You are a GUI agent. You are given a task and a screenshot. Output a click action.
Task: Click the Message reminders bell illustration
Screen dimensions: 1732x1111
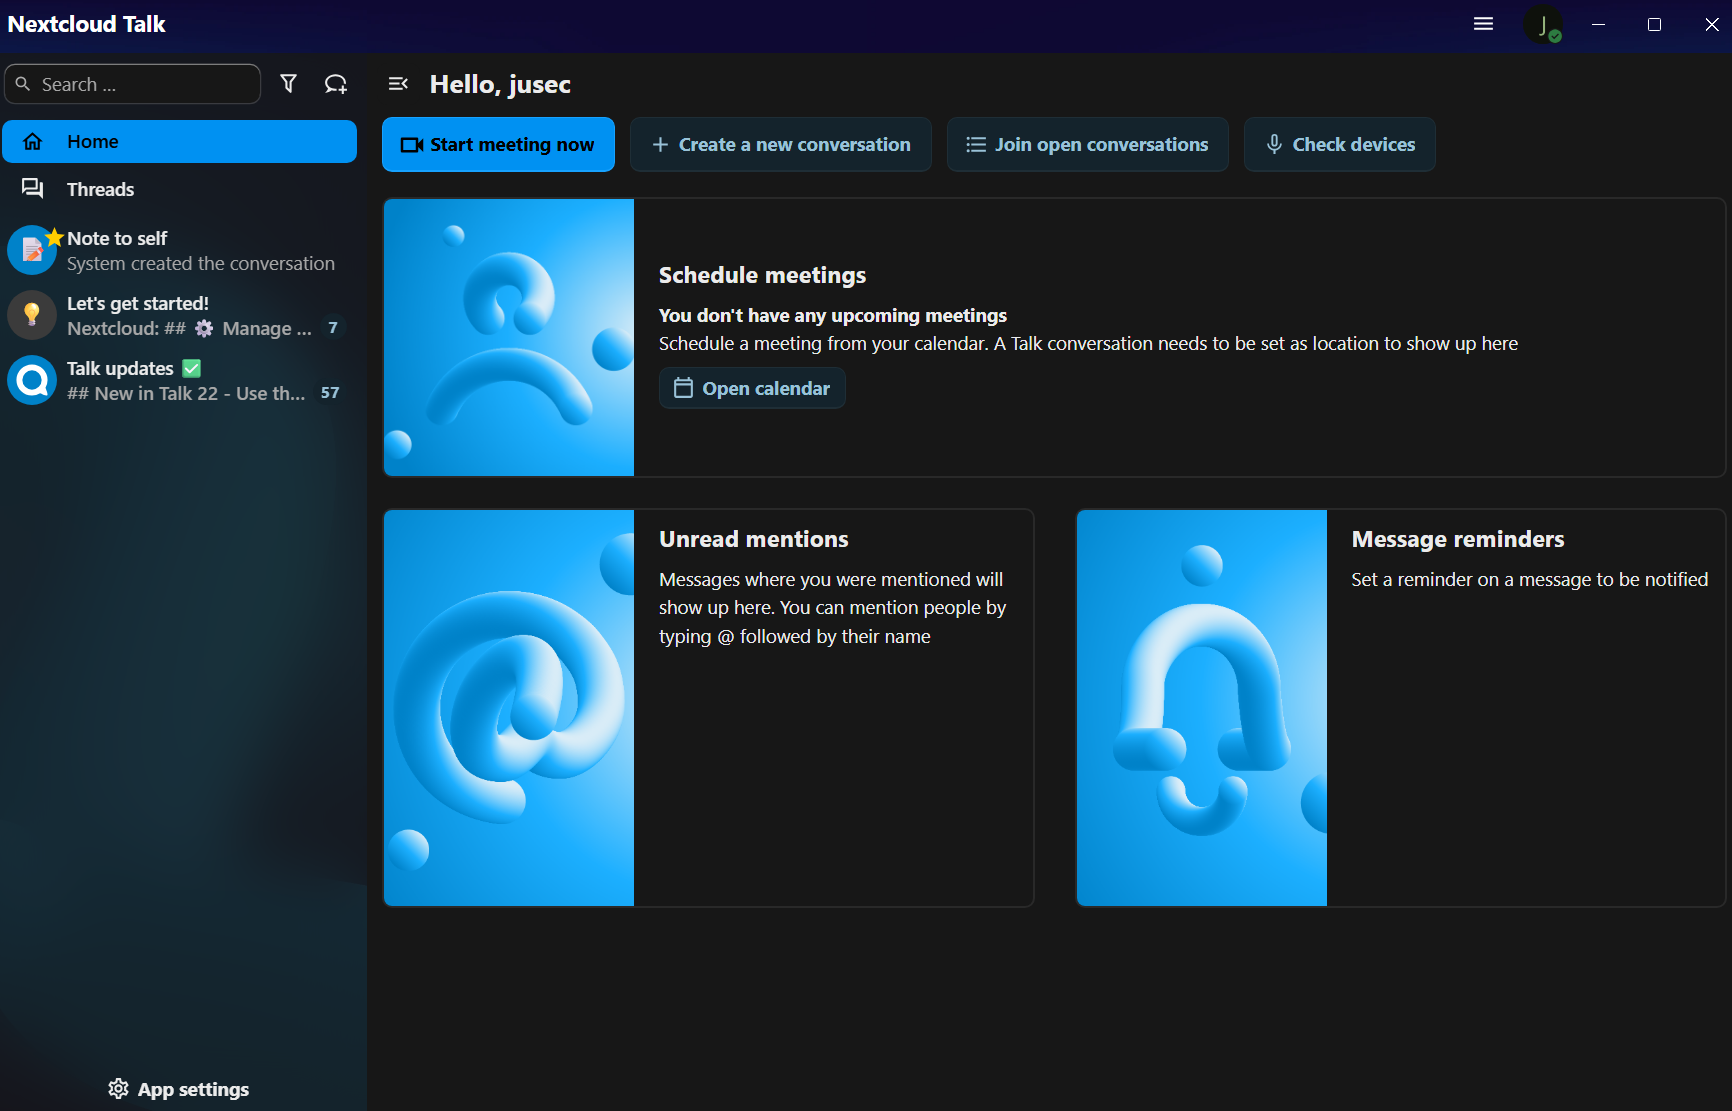coord(1201,708)
